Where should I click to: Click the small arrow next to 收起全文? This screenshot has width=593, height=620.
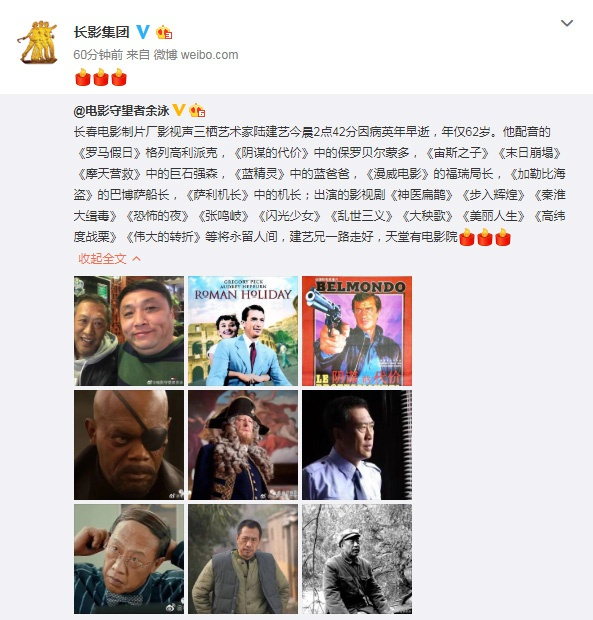pyautogui.click(x=136, y=259)
